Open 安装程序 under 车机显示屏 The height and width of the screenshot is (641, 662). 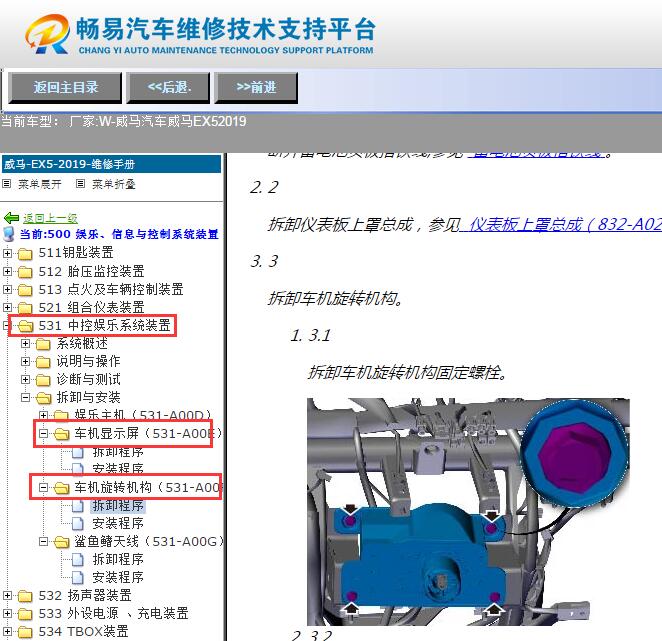click(x=118, y=469)
